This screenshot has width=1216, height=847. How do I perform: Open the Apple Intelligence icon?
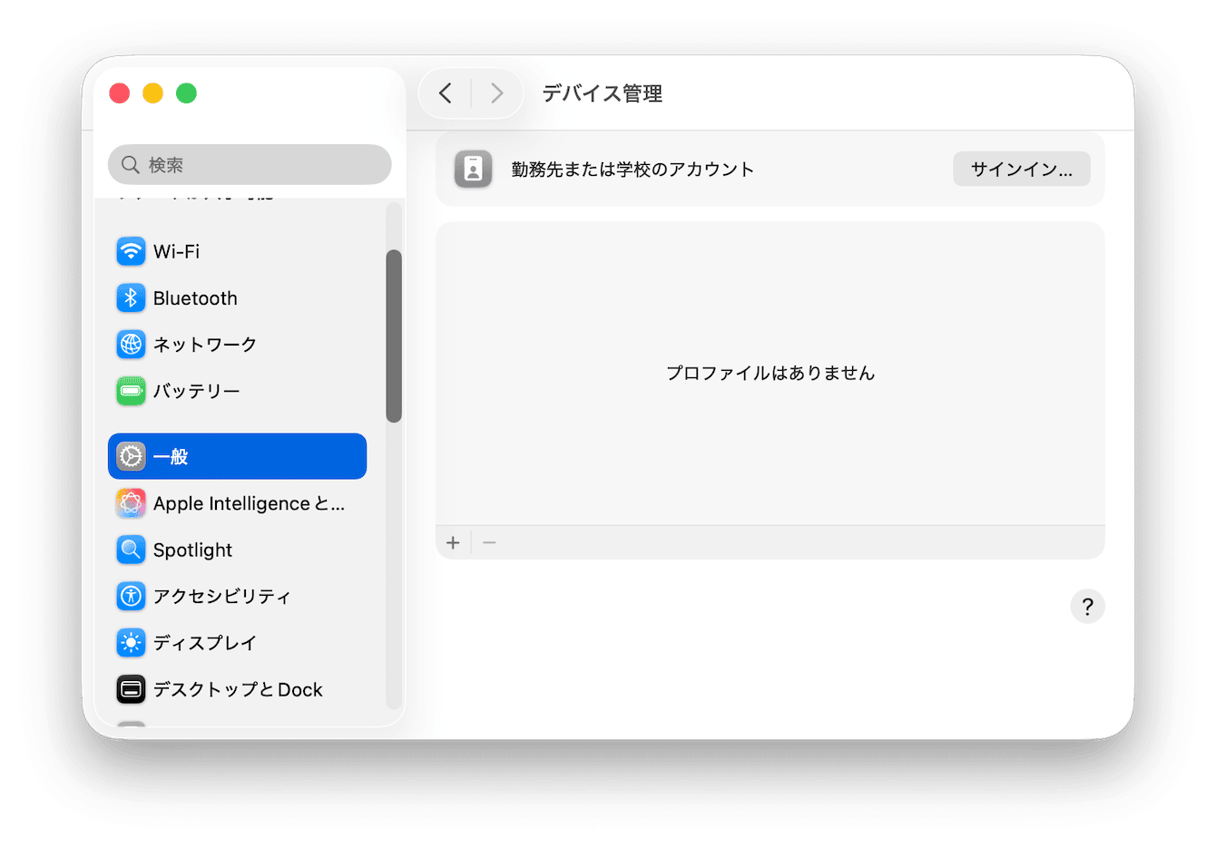(x=131, y=503)
